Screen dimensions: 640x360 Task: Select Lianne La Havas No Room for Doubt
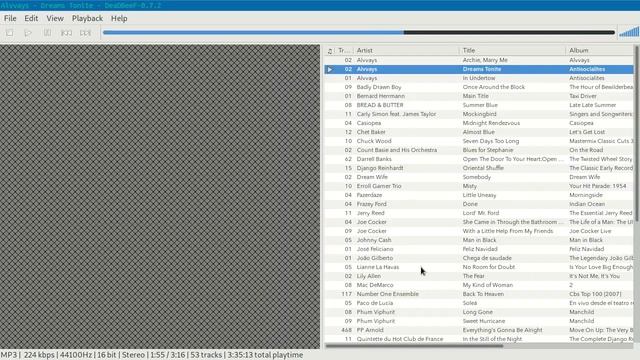click(479, 267)
